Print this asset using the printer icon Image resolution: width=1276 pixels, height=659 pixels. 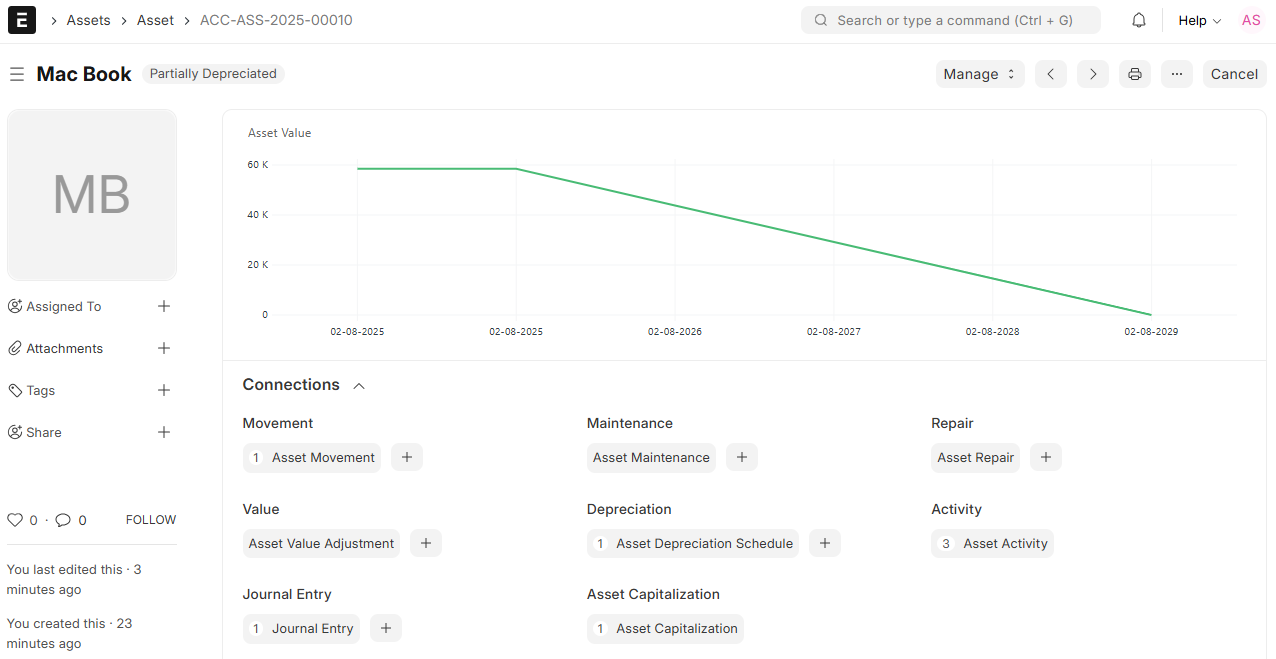1134,74
